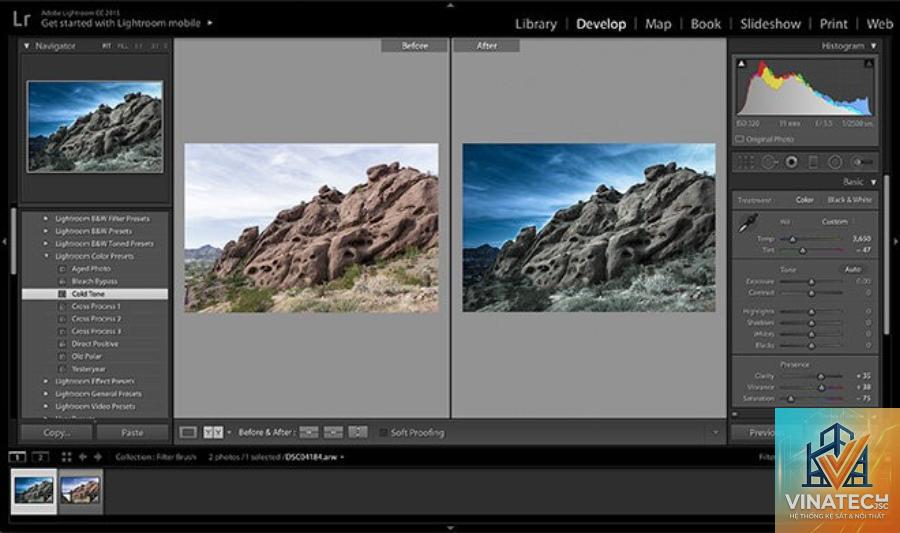Switch to the Library module
Image resolution: width=900 pixels, height=533 pixels.
pos(536,24)
